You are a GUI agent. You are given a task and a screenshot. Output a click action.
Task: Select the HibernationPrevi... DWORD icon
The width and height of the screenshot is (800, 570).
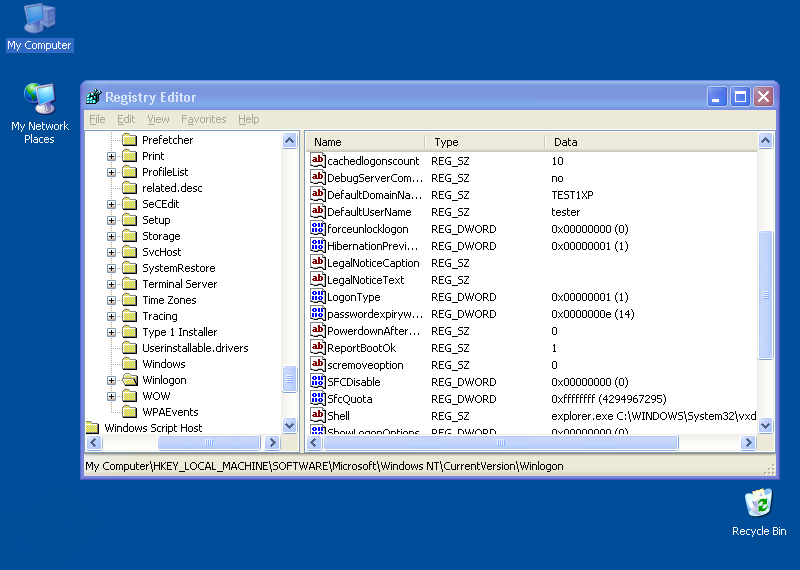point(317,245)
